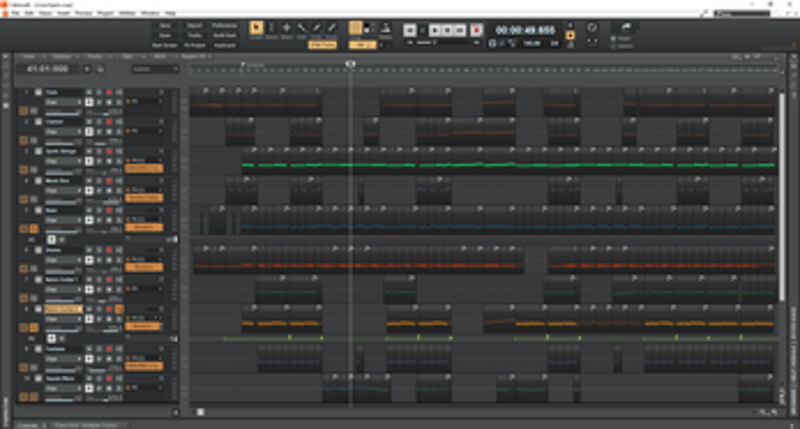Open Bass instrument plugin button
Viewport: 800px width, 429px height.
click(144, 227)
